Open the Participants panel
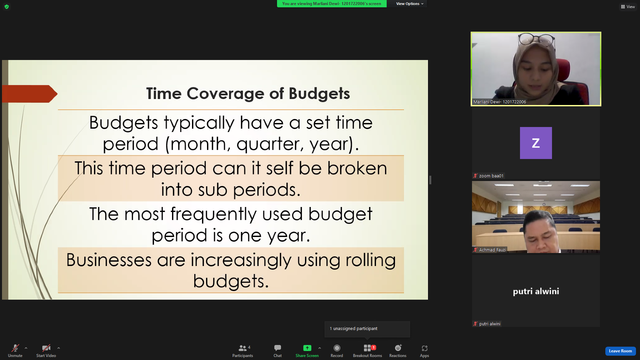This screenshot has width=640, height=360. (243, 350)
